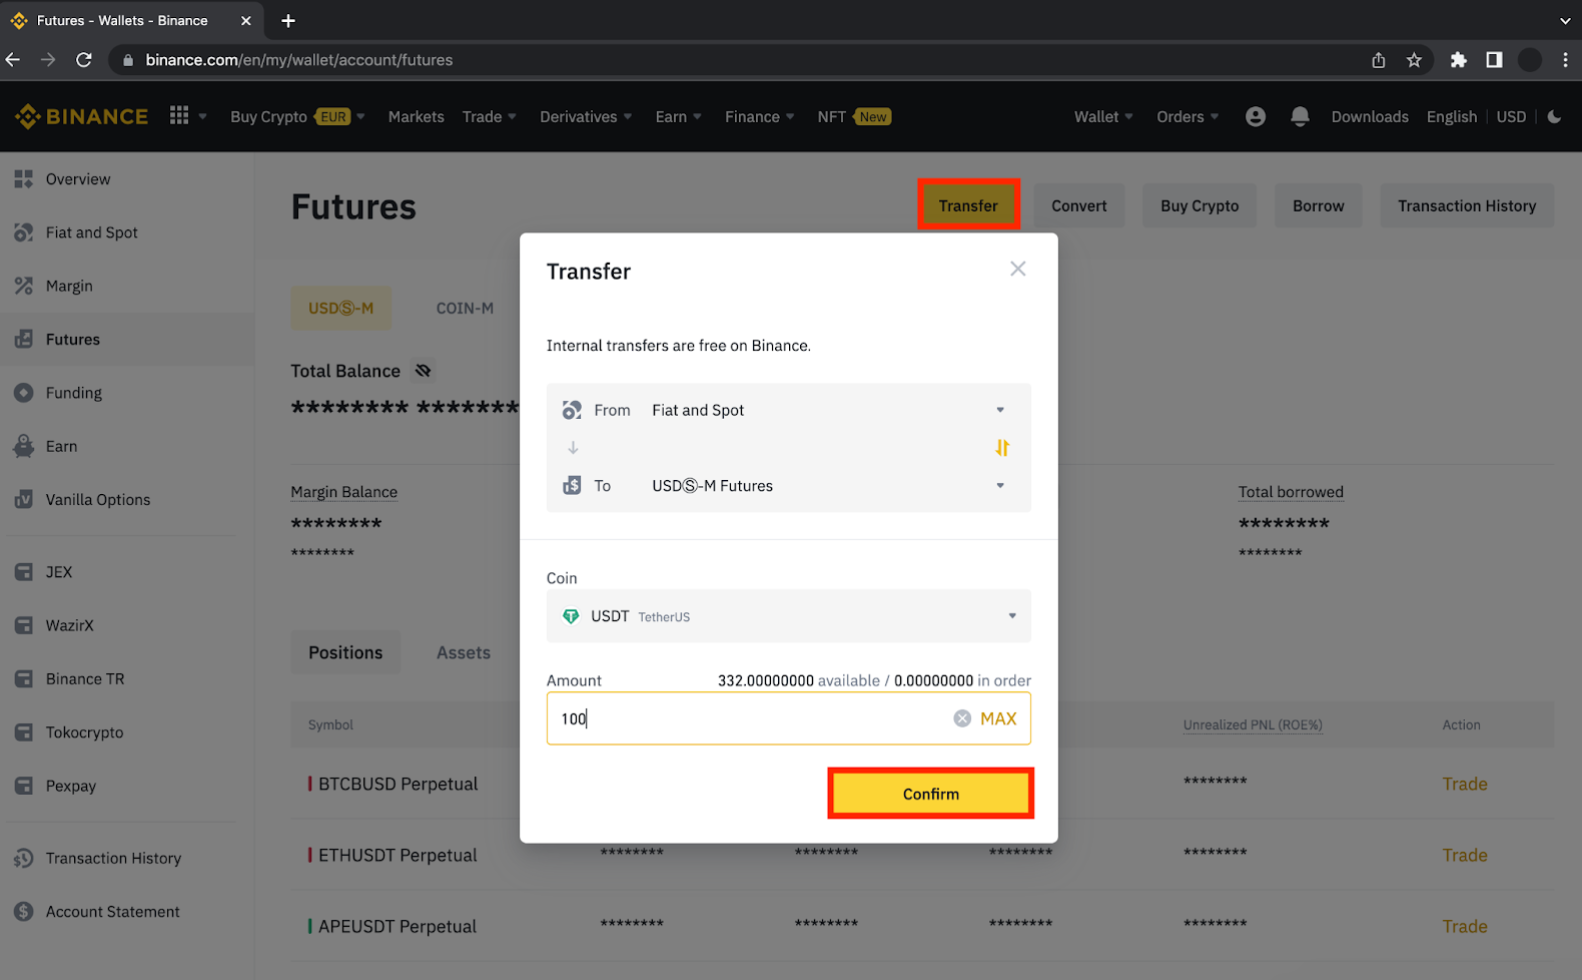Change the USD currency setting
1582x980 pixels.
point(1511,117)
